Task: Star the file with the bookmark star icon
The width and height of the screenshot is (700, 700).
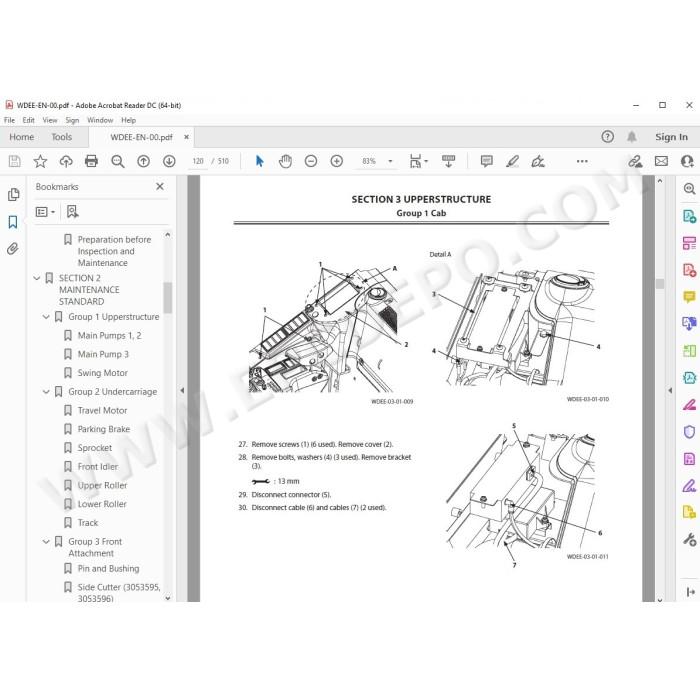Action: (x=40, y=161)
